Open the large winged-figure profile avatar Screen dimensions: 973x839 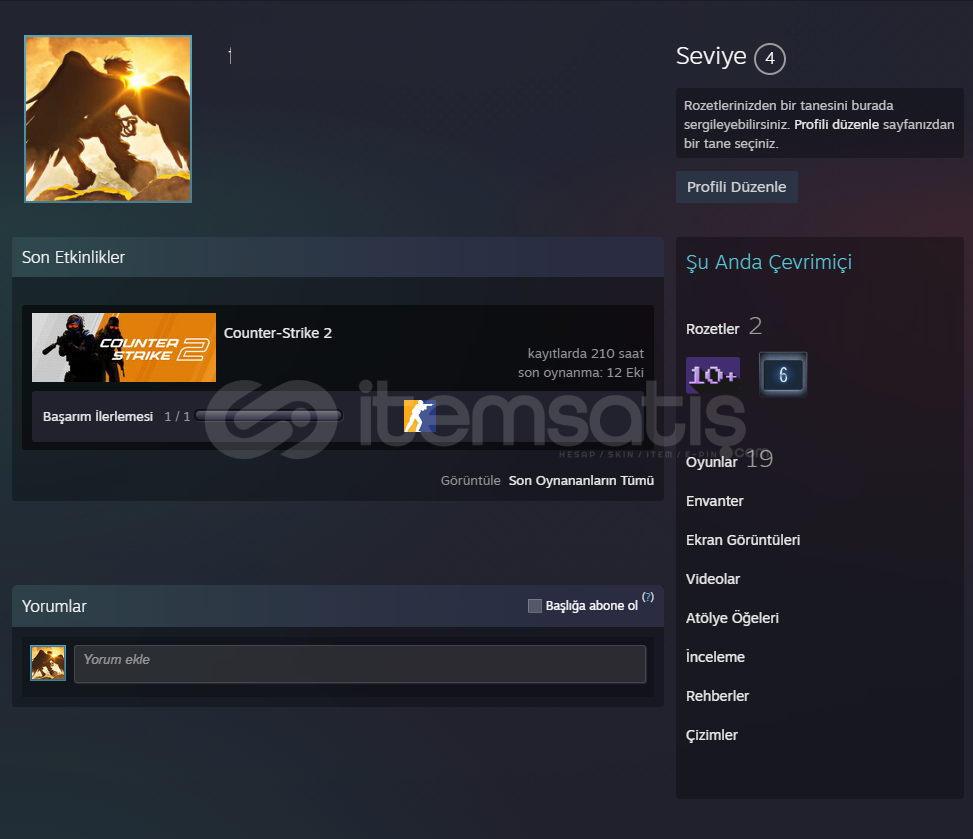point(108,119)
